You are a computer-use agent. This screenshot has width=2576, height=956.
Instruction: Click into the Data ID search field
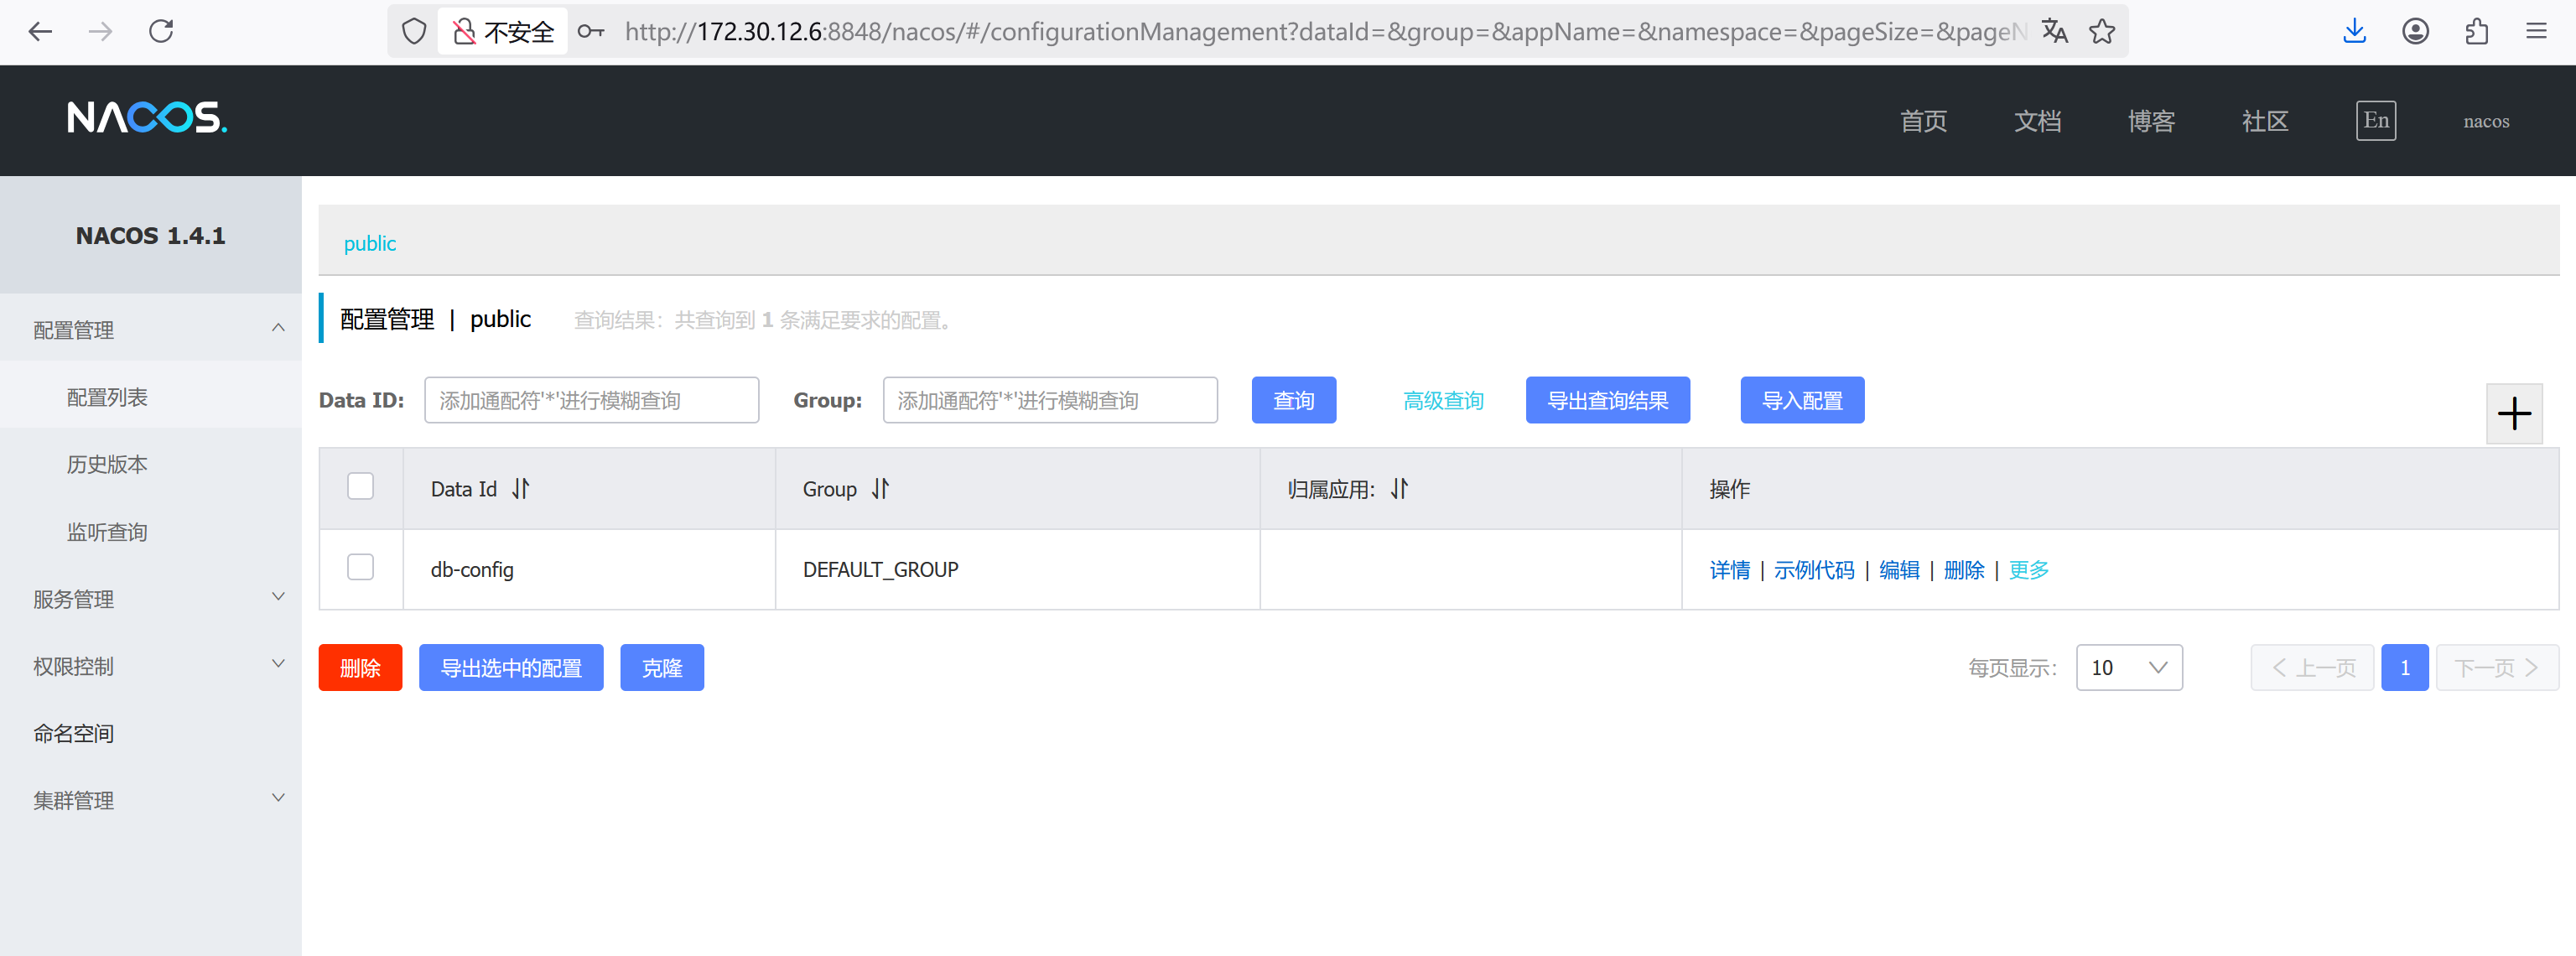pos(590,400)
